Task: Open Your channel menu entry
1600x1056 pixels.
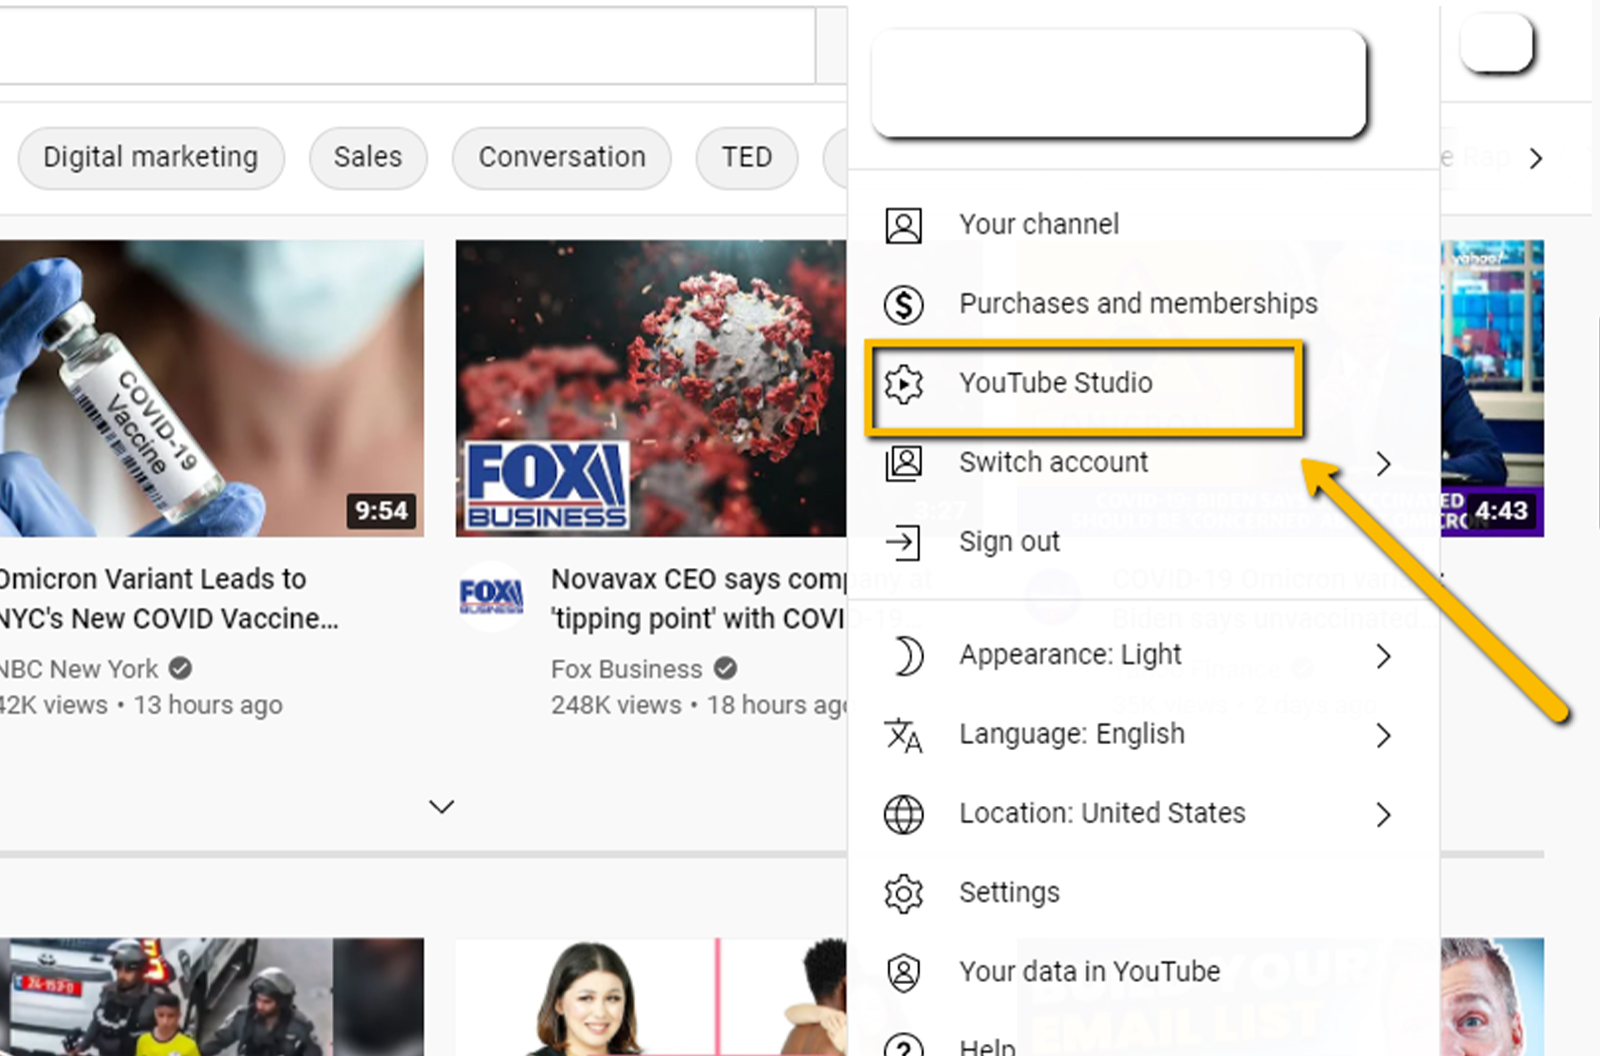Action: pyautogui.click(x=1143, y=224)
